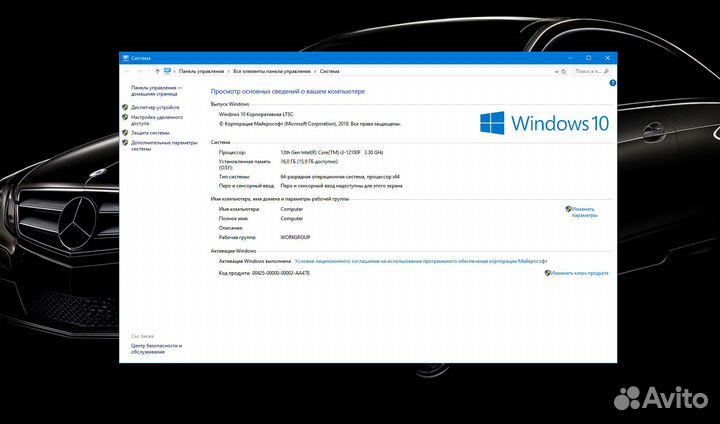Open help with the blue question icon

613,83
